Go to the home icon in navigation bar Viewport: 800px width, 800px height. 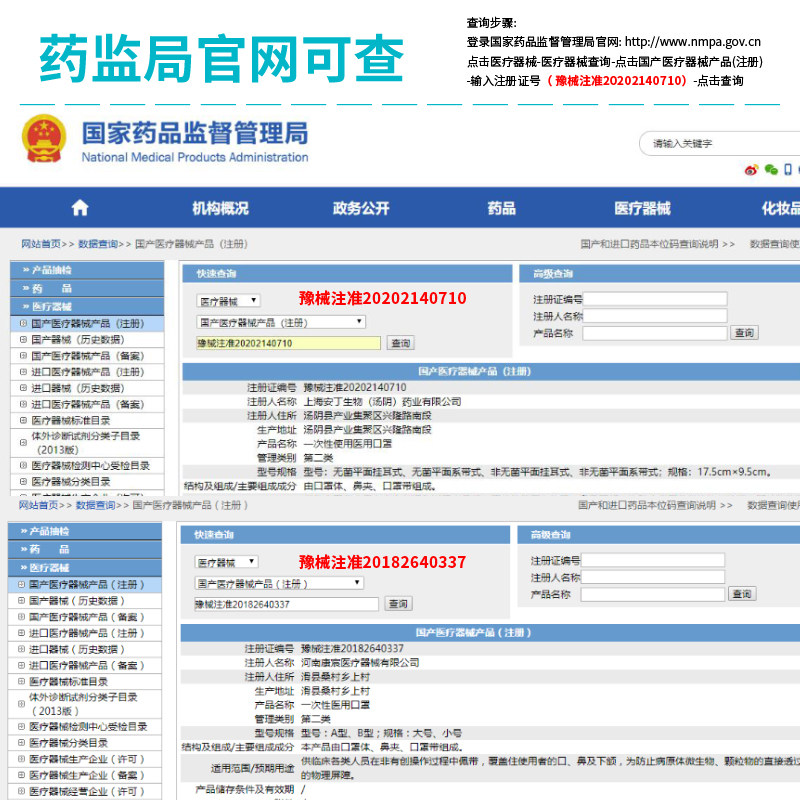(x=80, y=208)
